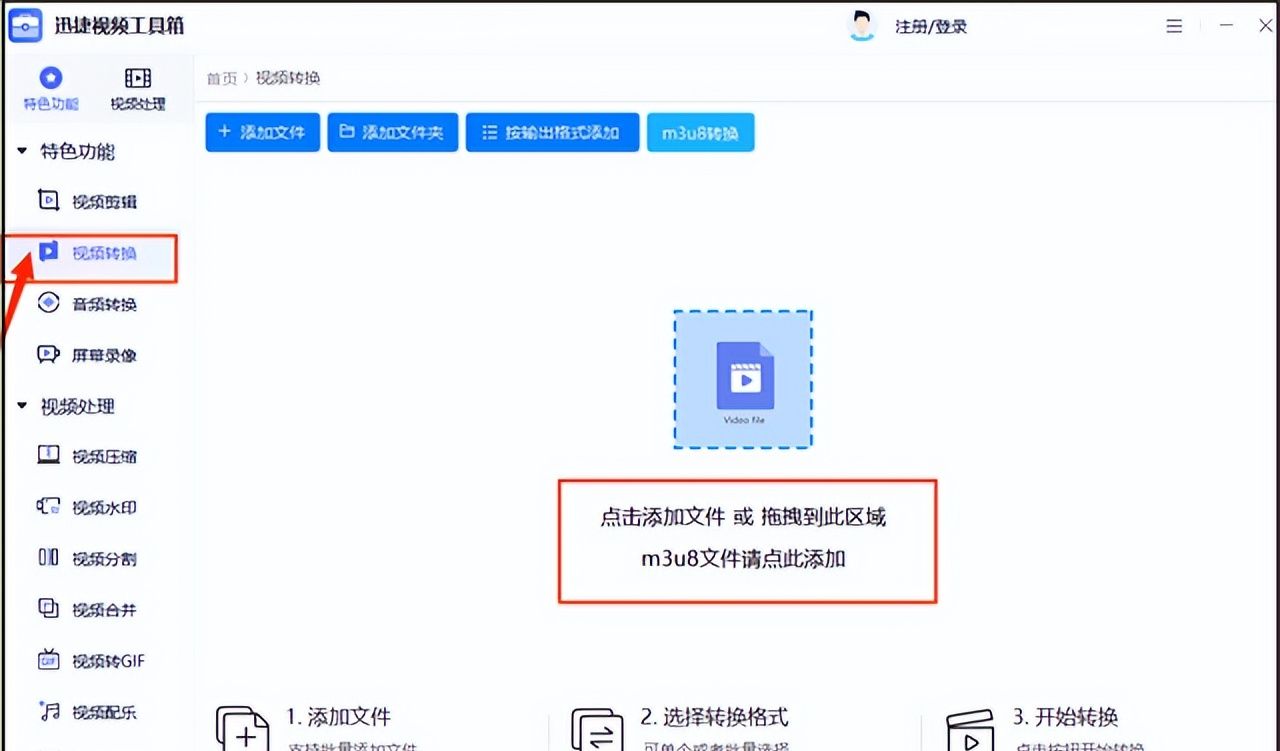The width and height of the screenshot is (1280, 751).
Task: Click the user avatar icon
Action: click(x=861, y=26)
